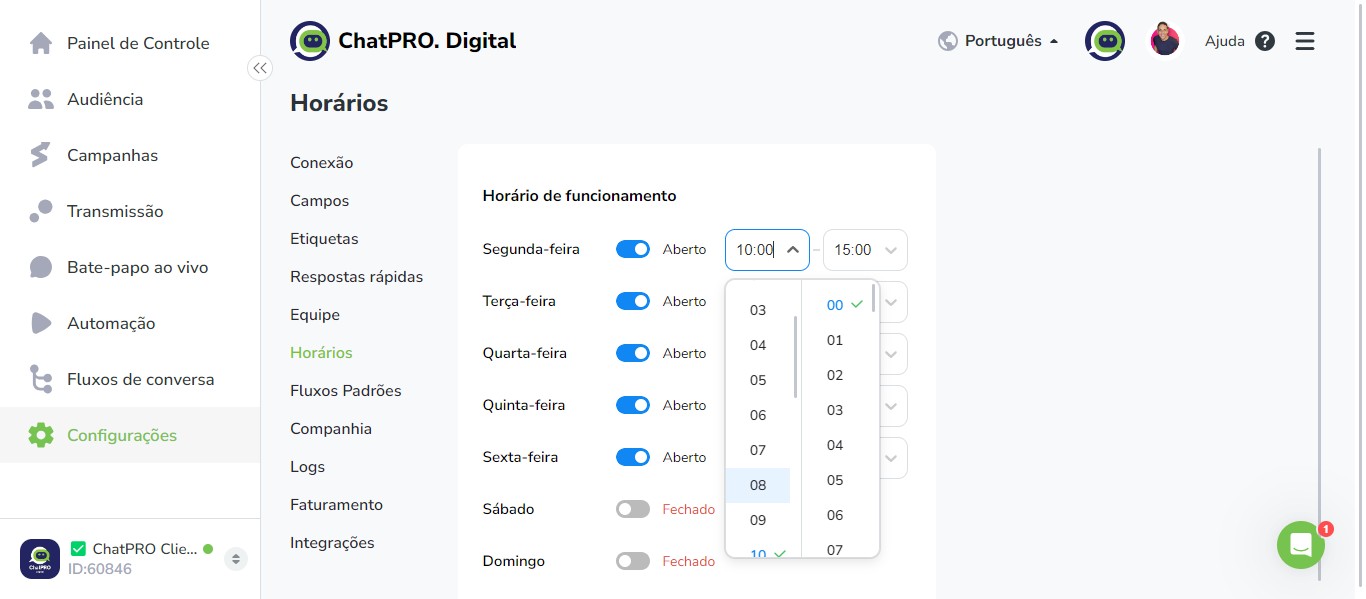This screenshot has height=599, width=1366.
Task: Click the Bate-papo ao vivo chat bubble icon
Action: tap(41, 267)
